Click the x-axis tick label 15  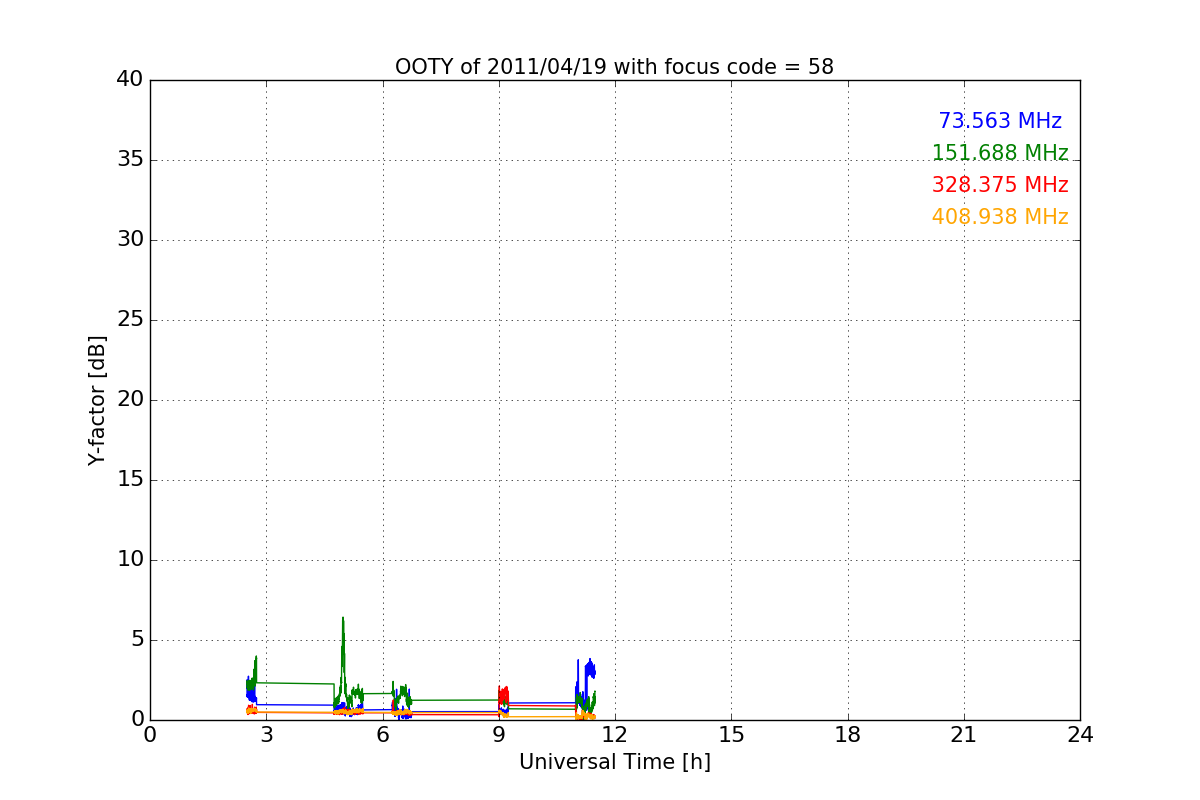[731, 735]
